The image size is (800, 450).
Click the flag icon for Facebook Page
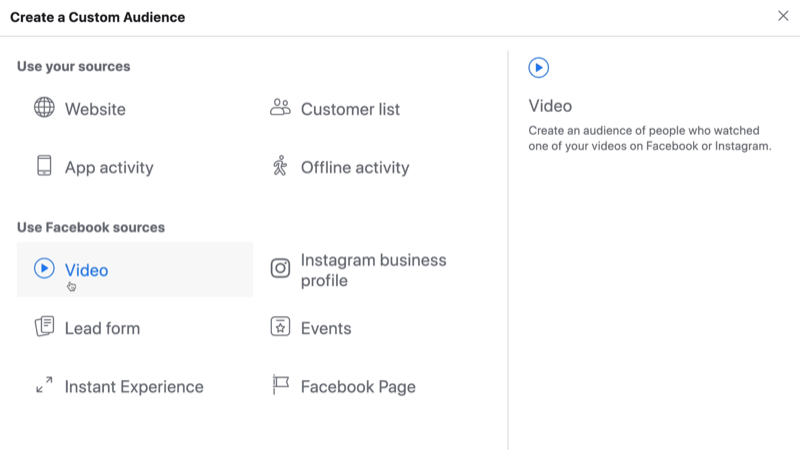[280, 385]
